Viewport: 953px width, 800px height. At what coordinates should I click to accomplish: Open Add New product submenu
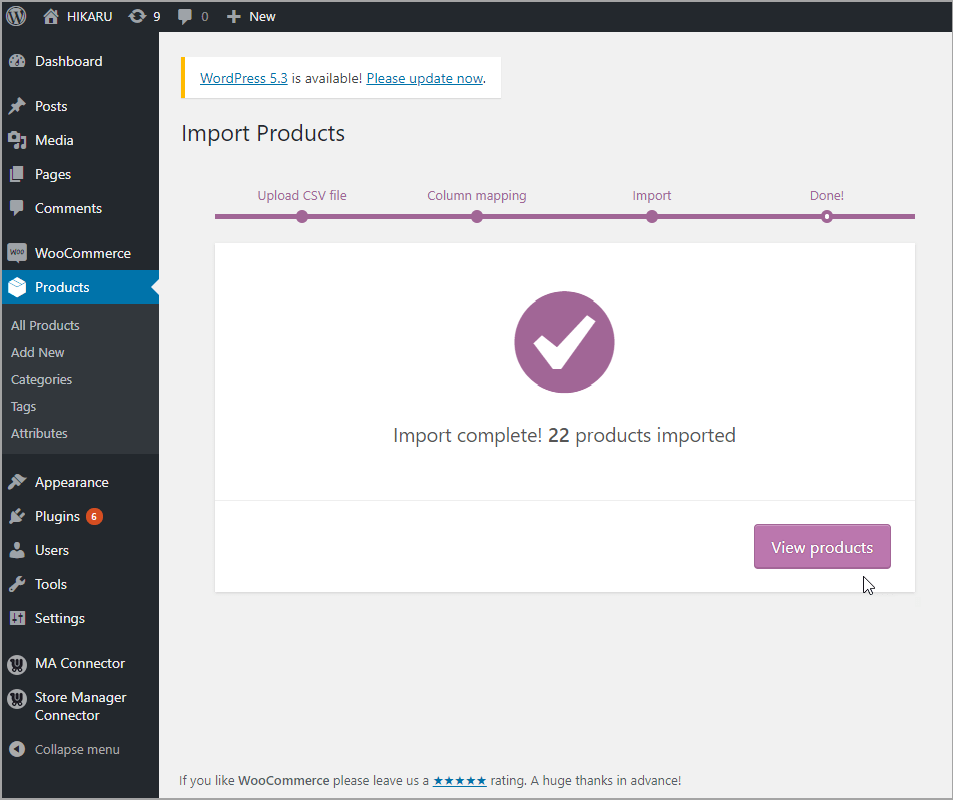38,353
